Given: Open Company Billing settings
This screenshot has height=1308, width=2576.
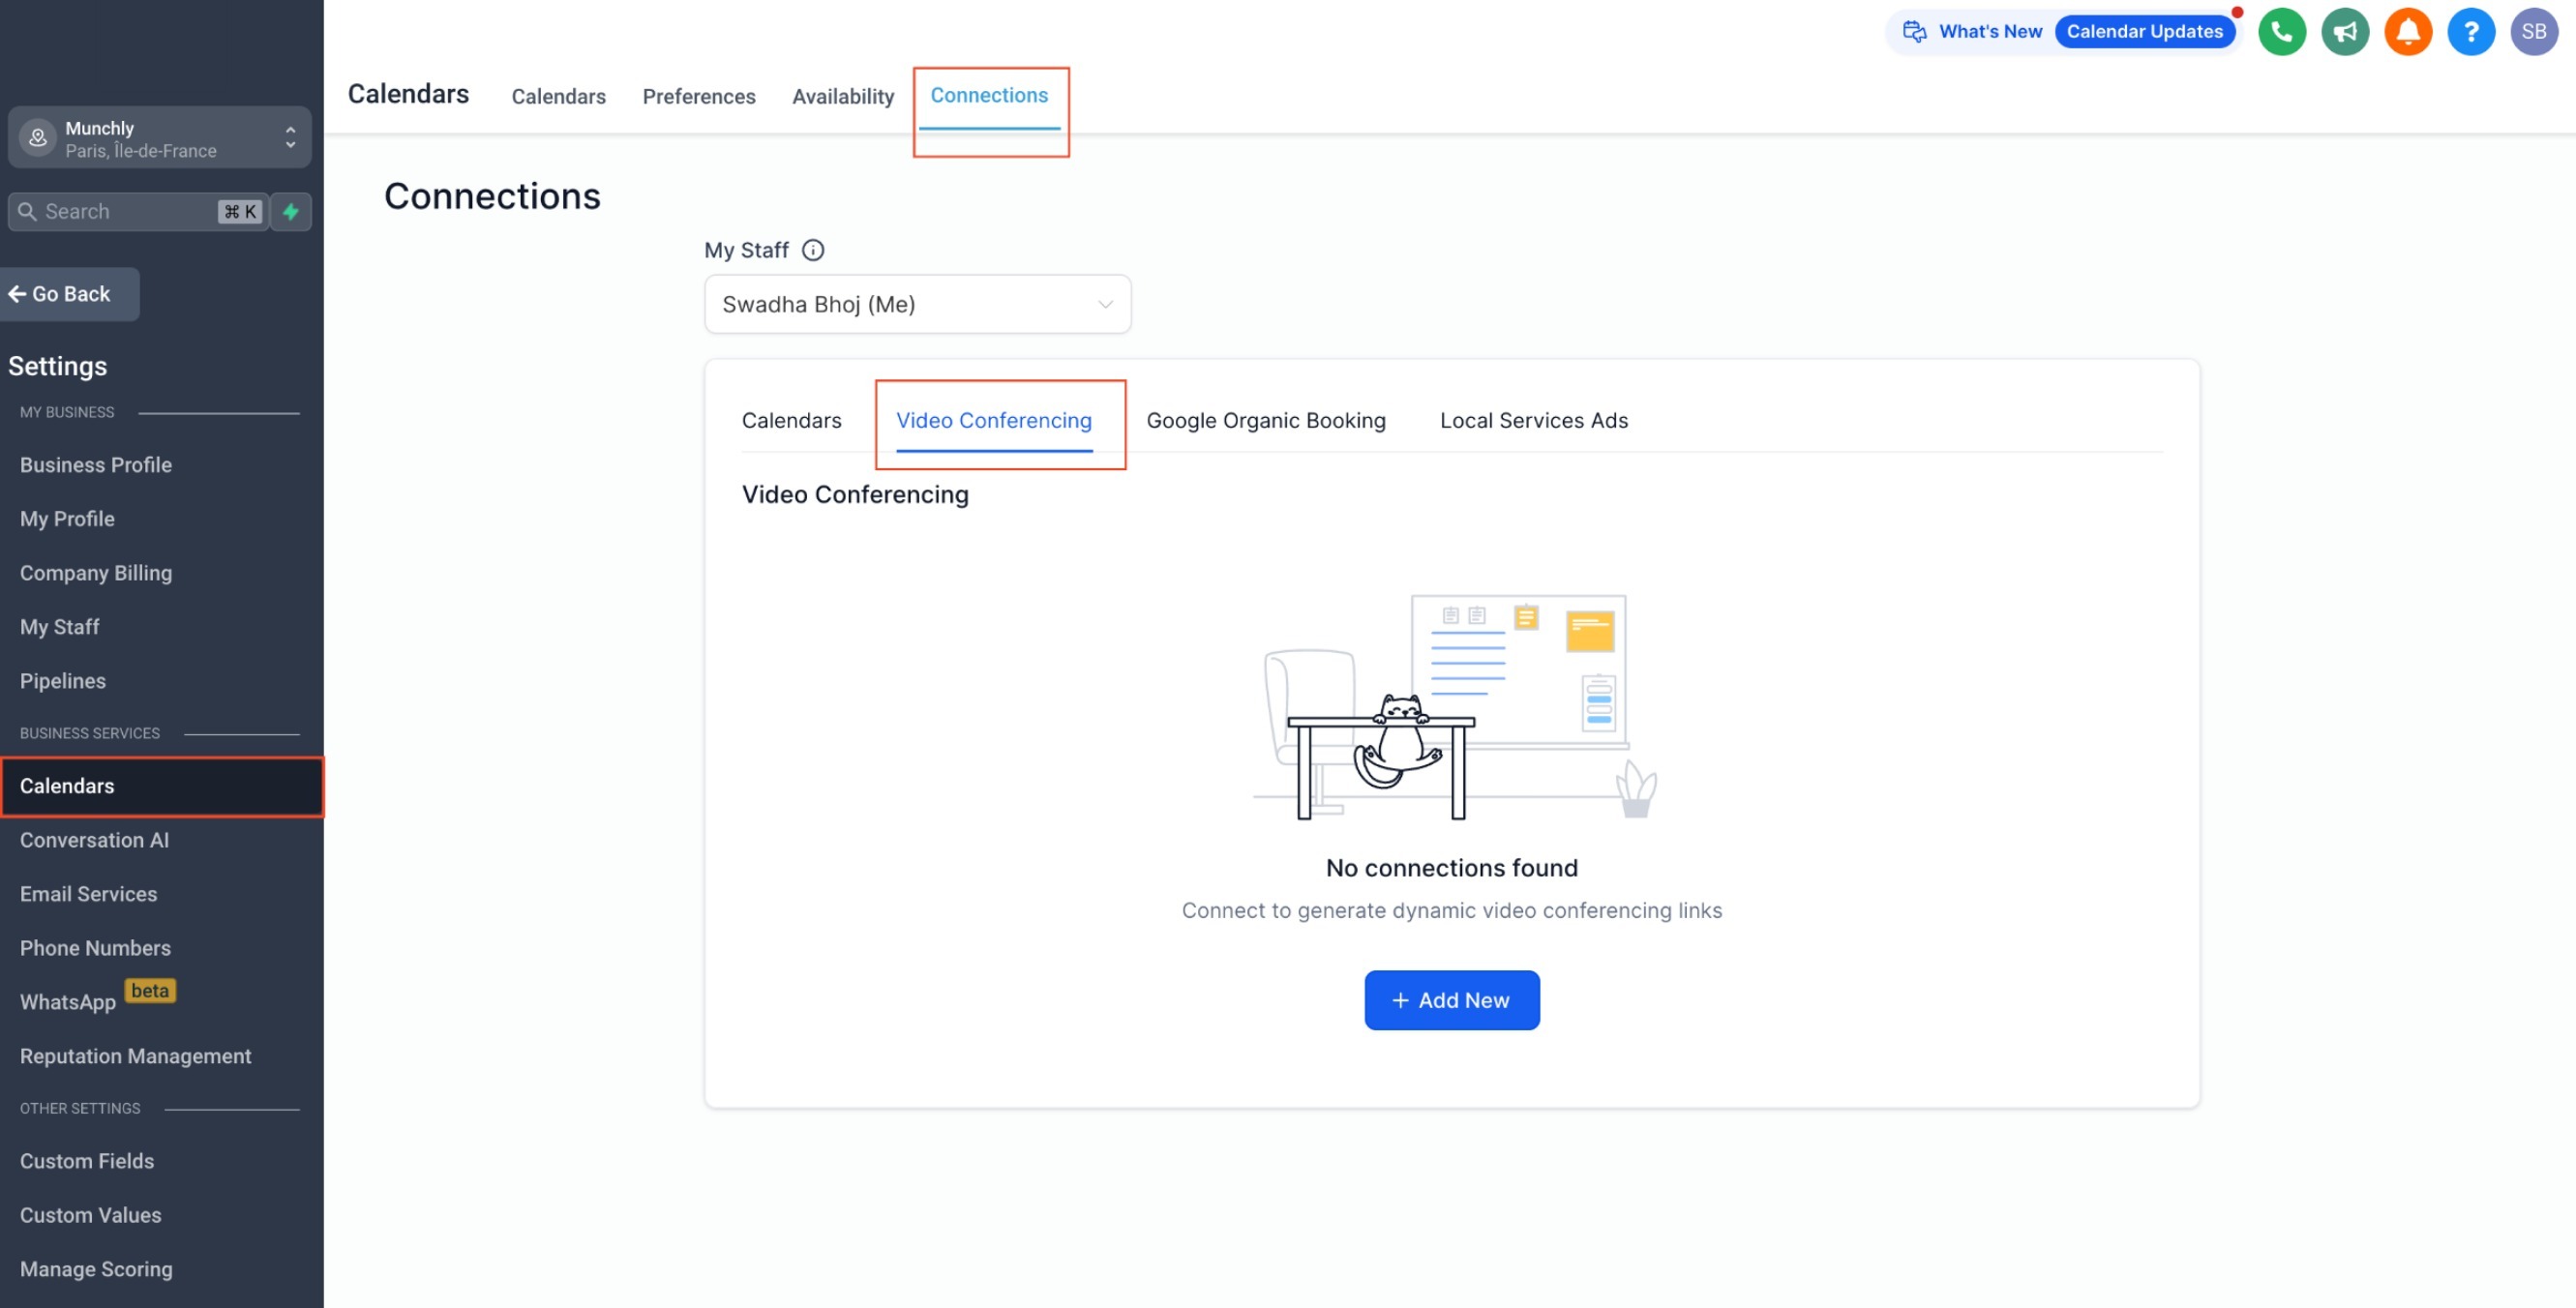Looking at the screenshot, I should pos(96,573).
